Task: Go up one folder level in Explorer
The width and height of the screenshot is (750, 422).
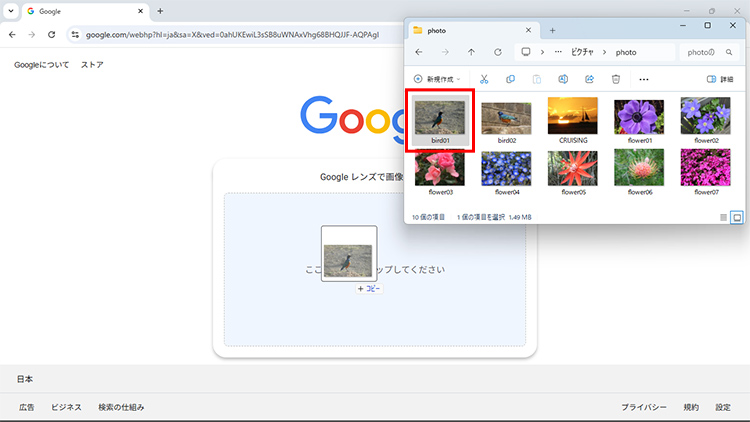Action: click(471, 51)
